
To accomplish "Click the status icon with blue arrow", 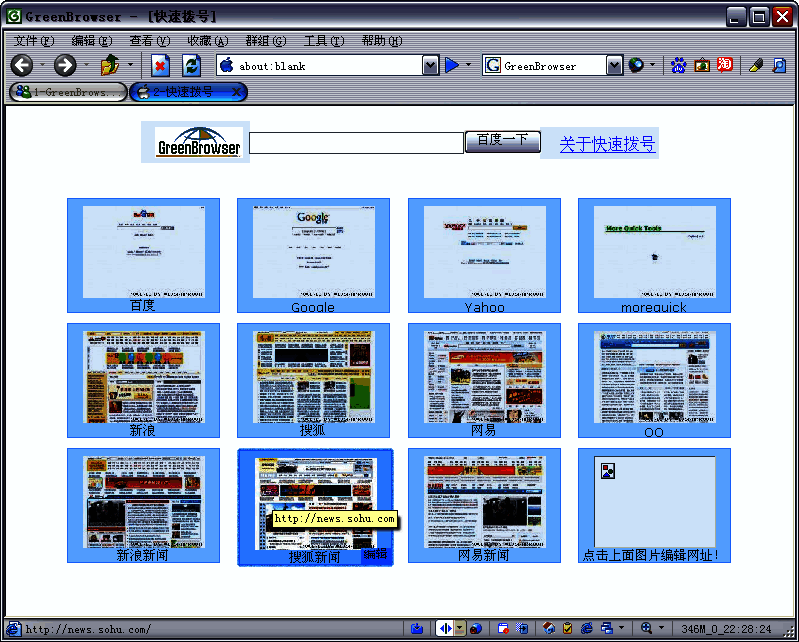I will pyautogui.click(x=522, y=628).
